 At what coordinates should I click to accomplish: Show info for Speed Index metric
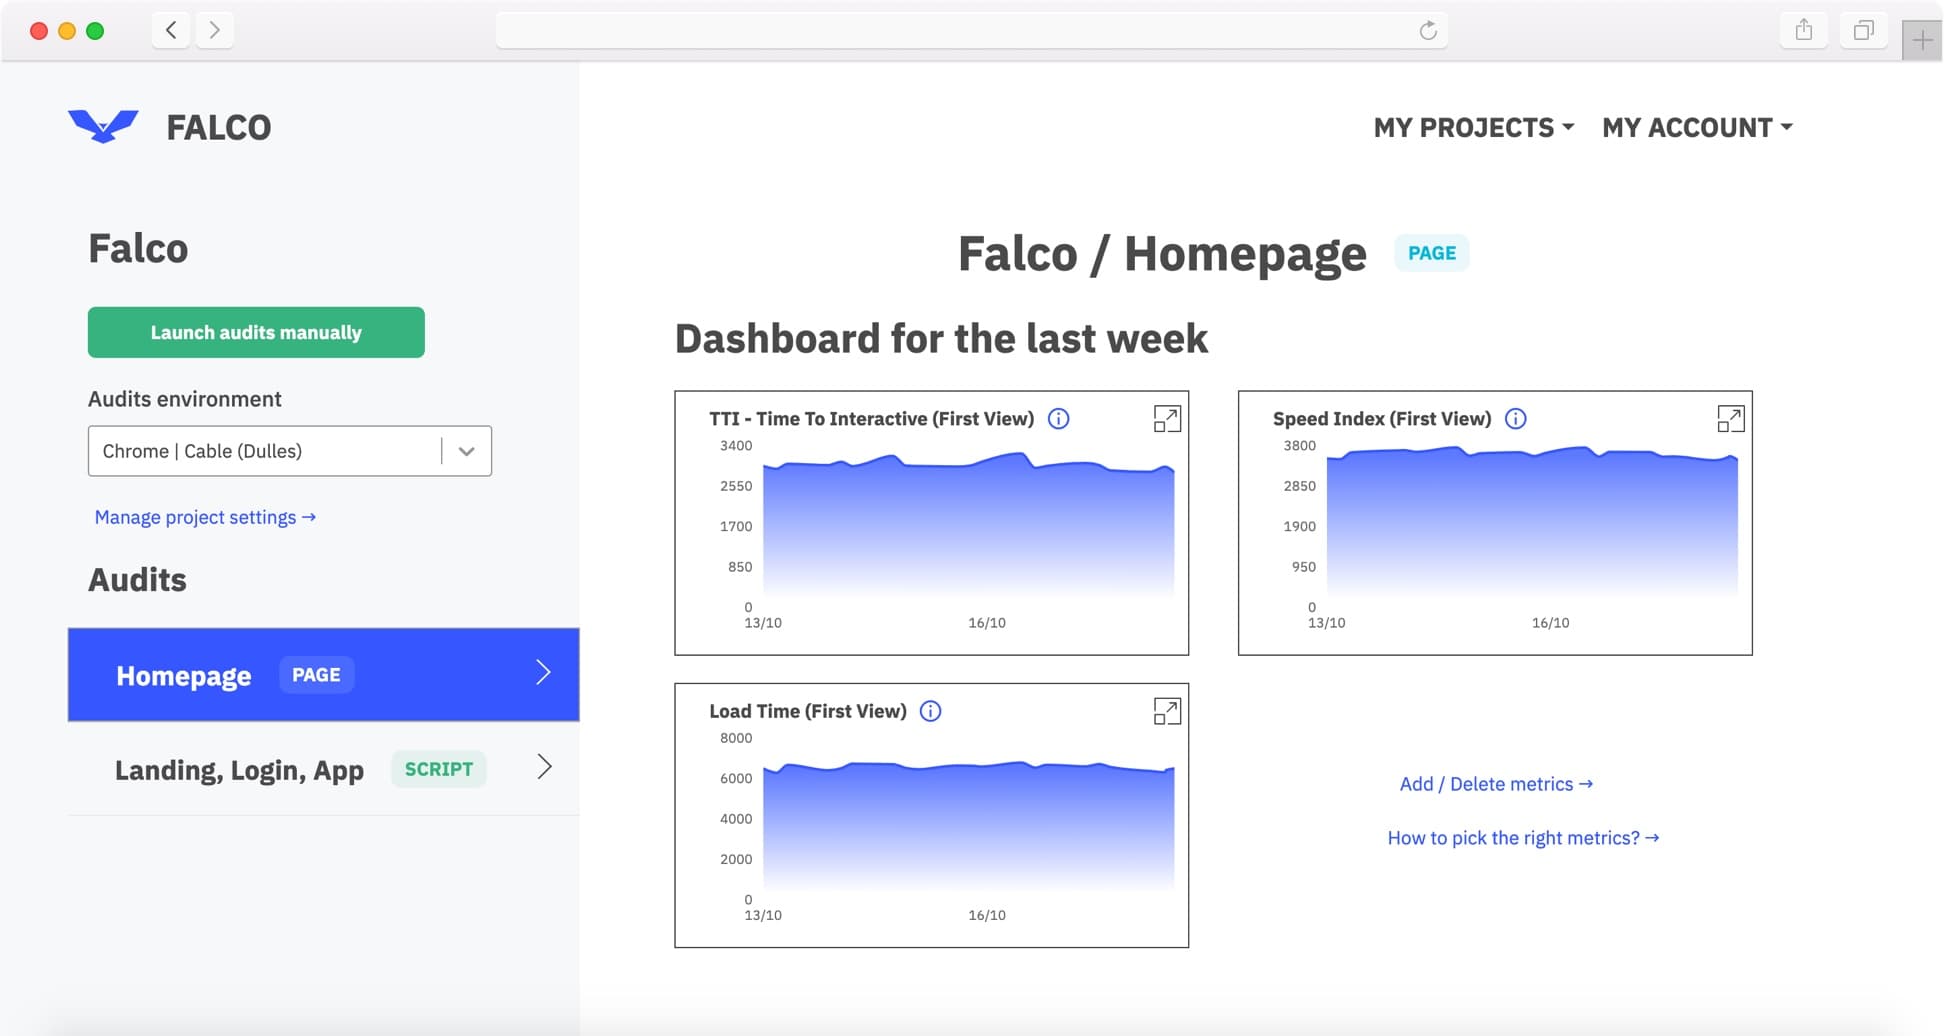pyautogui.click(x=1516, y=419)
